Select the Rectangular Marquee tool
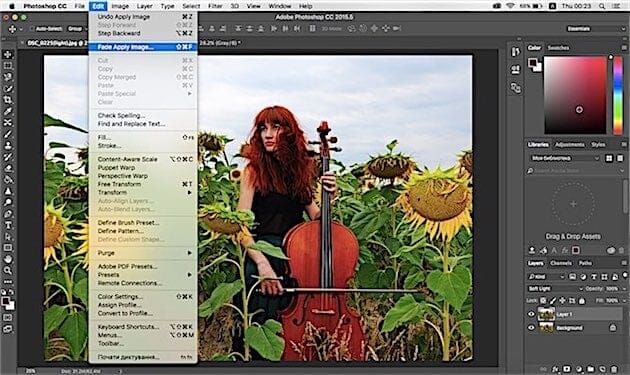This screenshot has height=375, width=630. [x=8, y=66]
